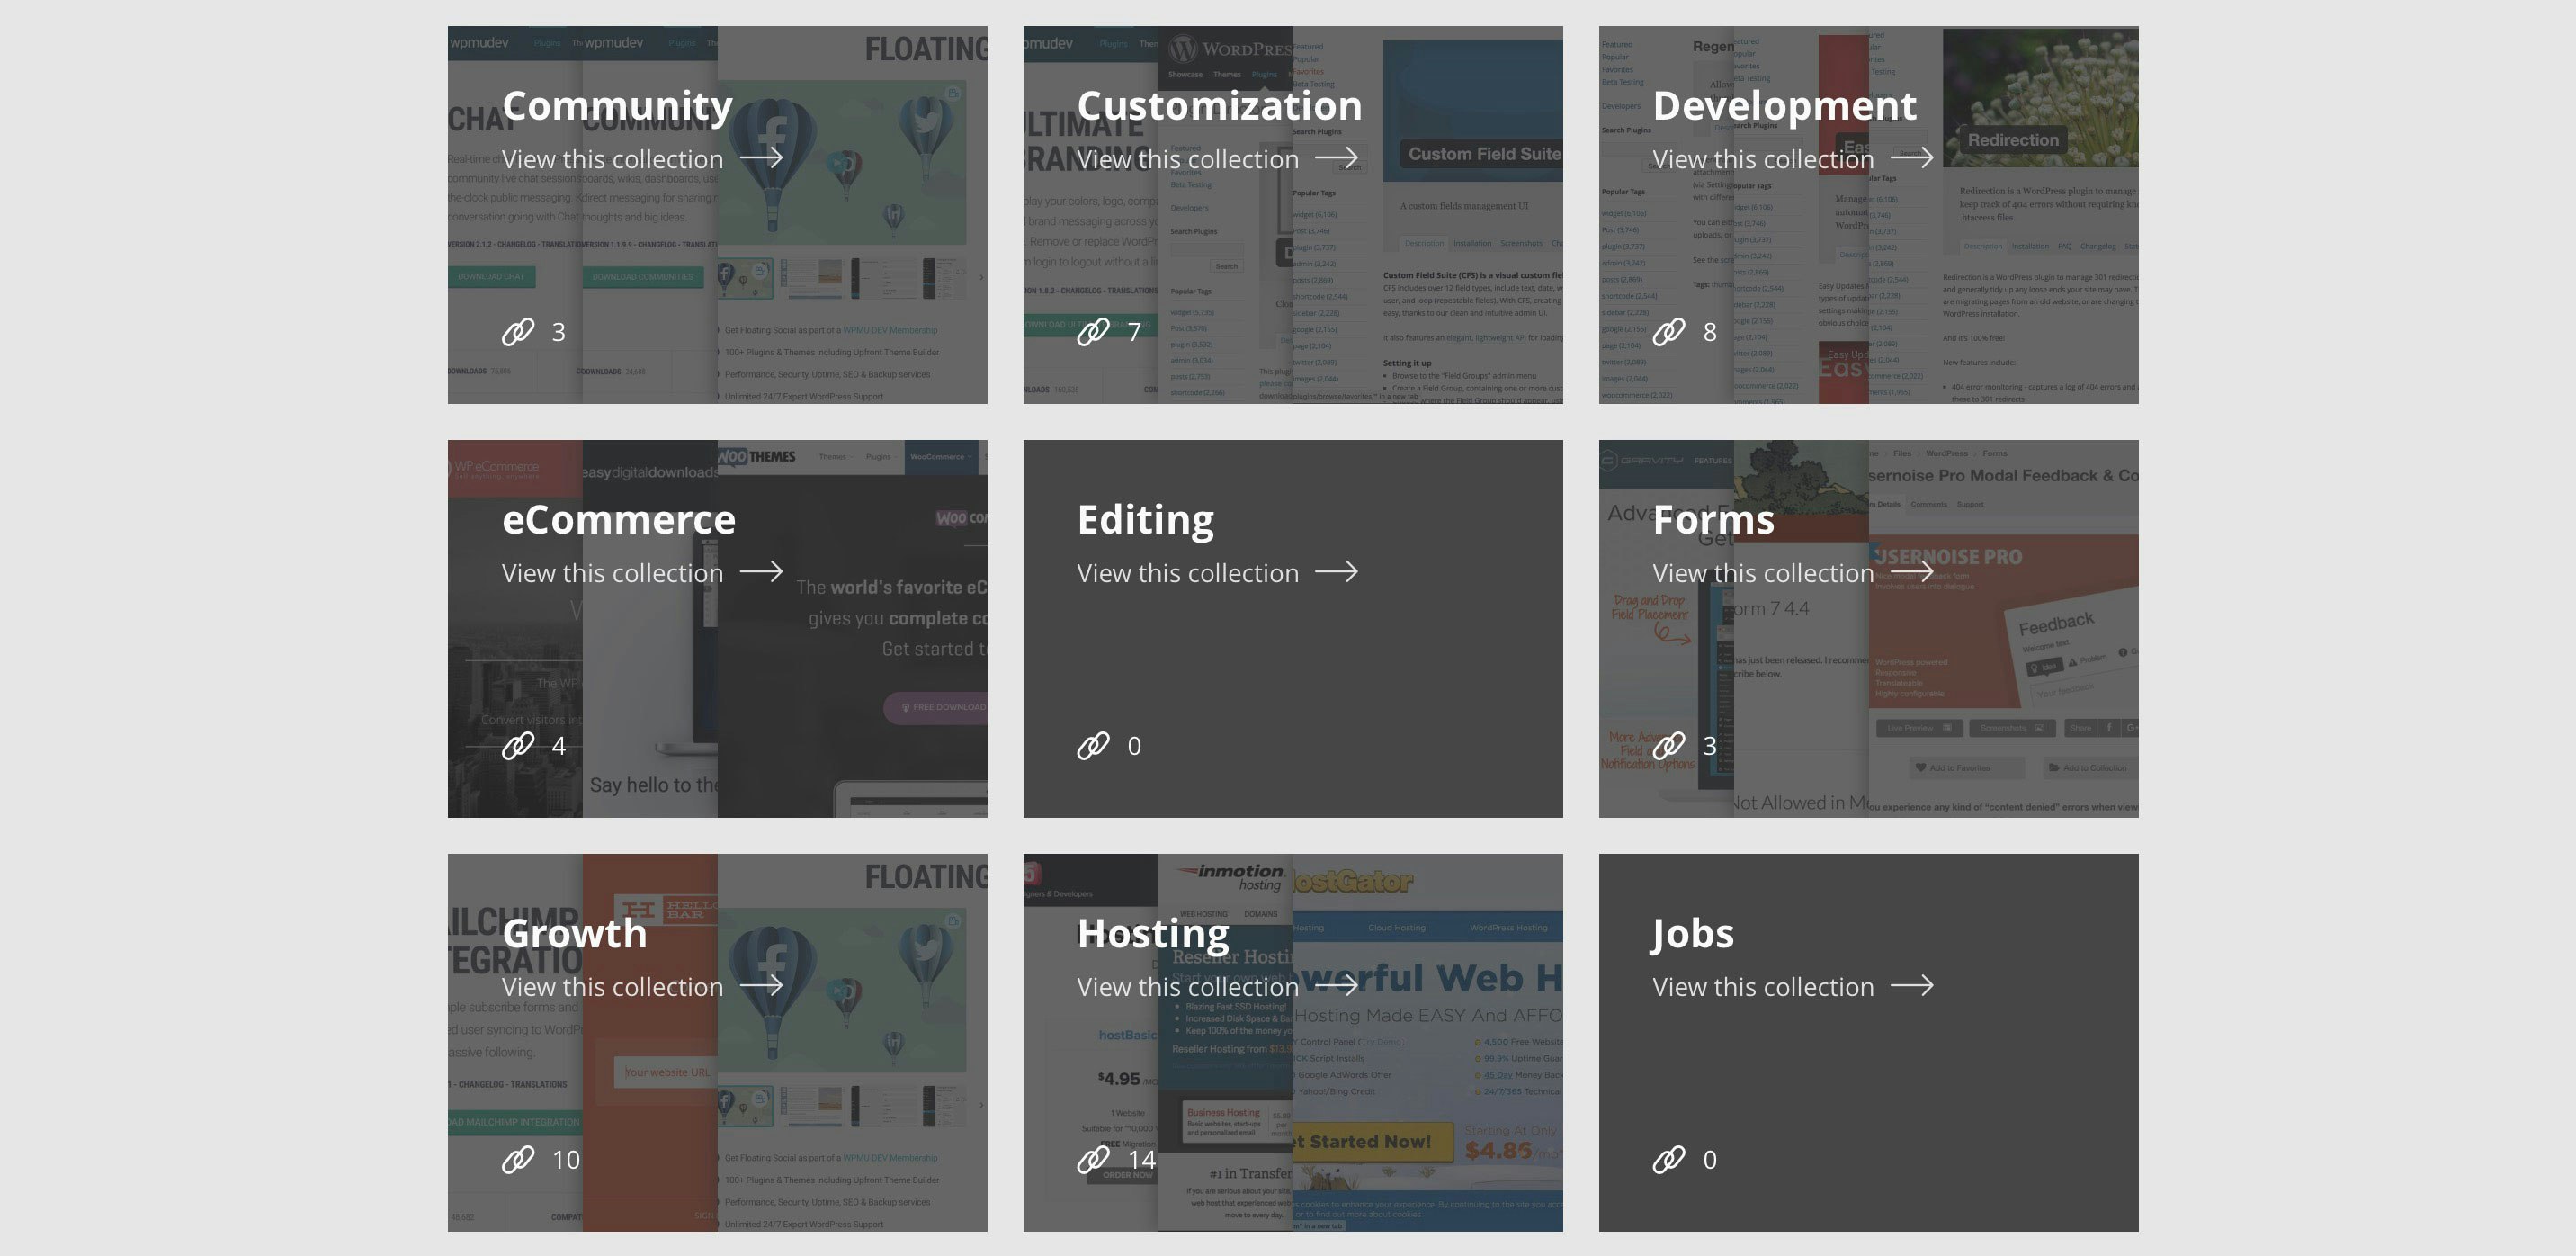View the Forms collection
Image resolution: width=2576 pixels, height=1256 pixels.
coord(1763,572)
